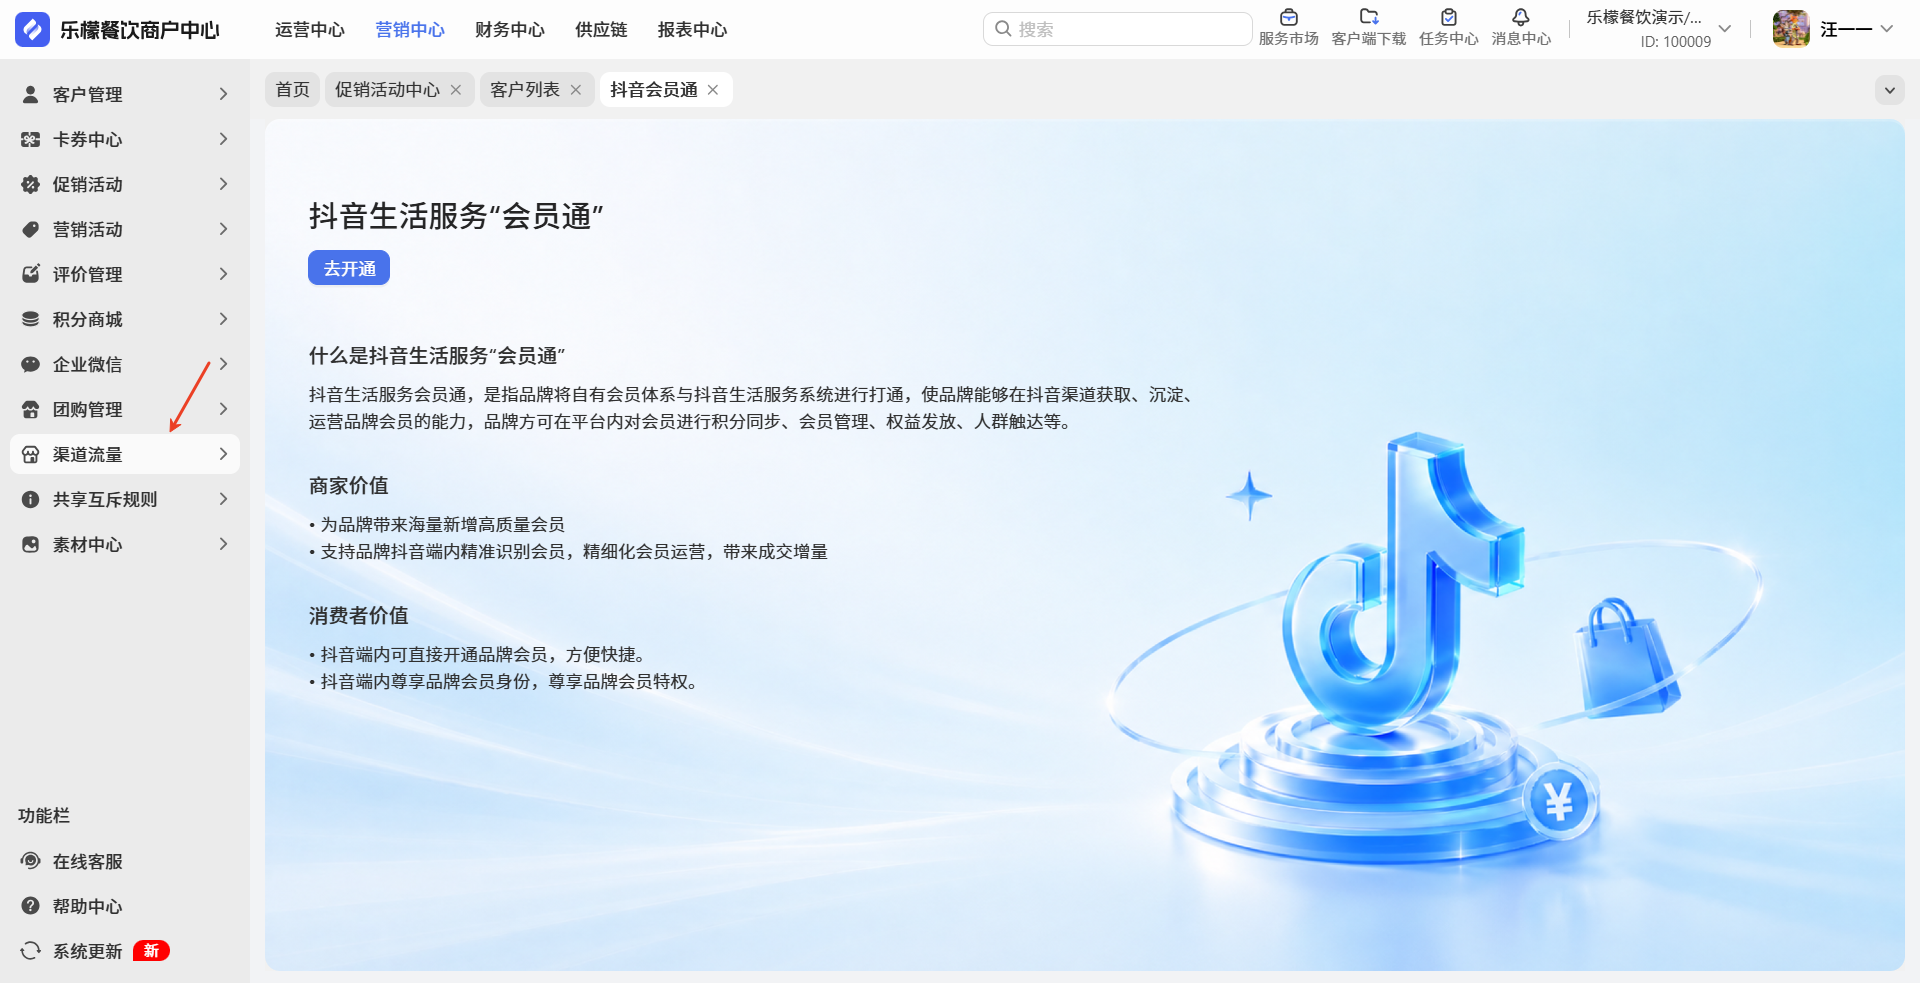Viewport: 1920px width, 983px height.
Task: Open the 消息中心 bell icon
Action: [x=1521, y=17]
